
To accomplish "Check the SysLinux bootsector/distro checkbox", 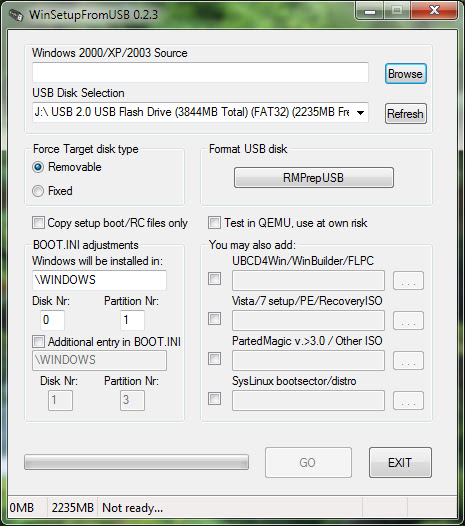I will pos(214,399).
